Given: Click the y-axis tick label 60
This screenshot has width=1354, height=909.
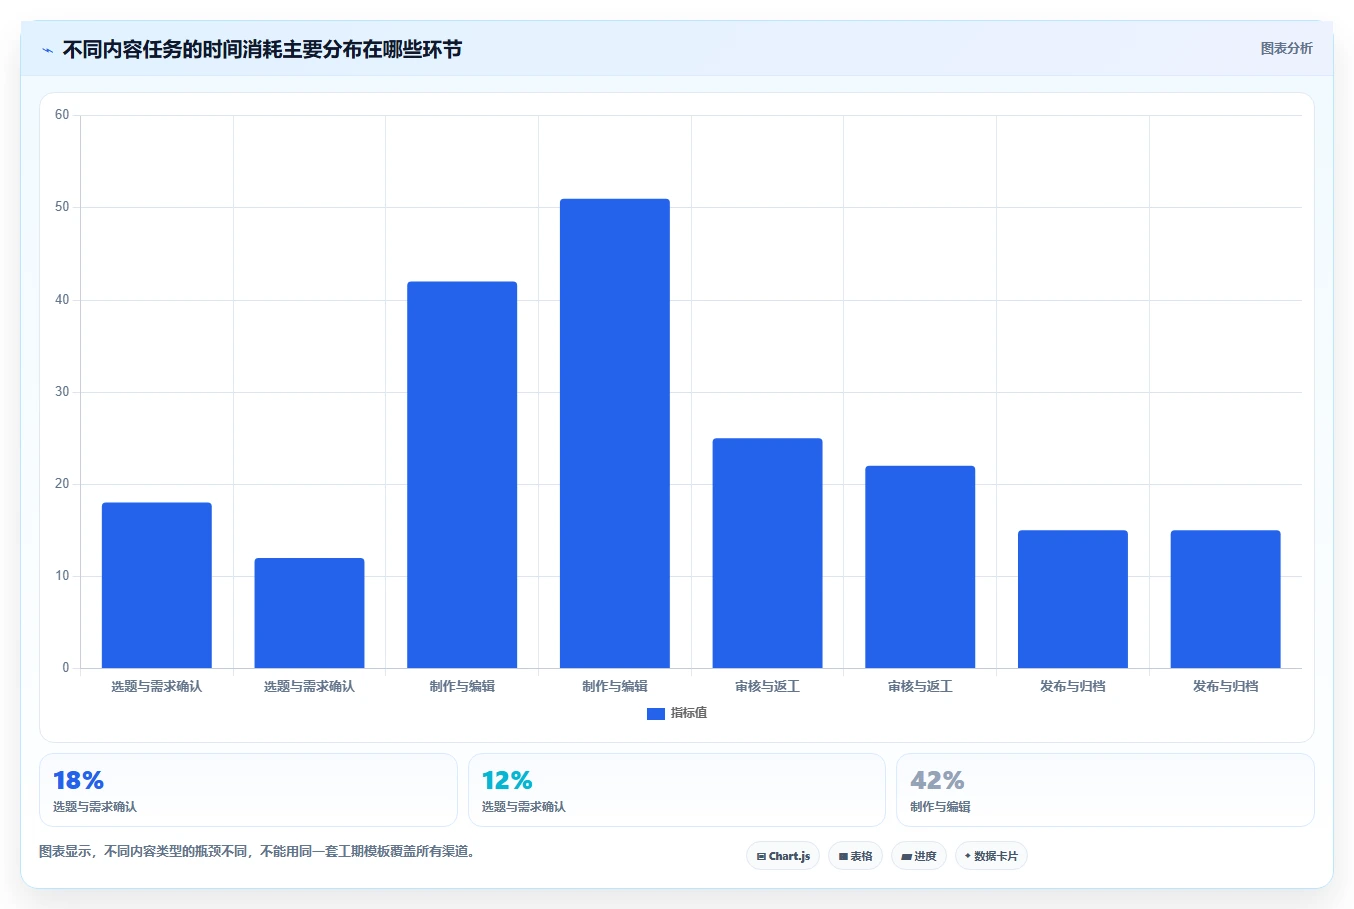Looking at the screenshot, I should pyautogui.click(x=62, y=115).
